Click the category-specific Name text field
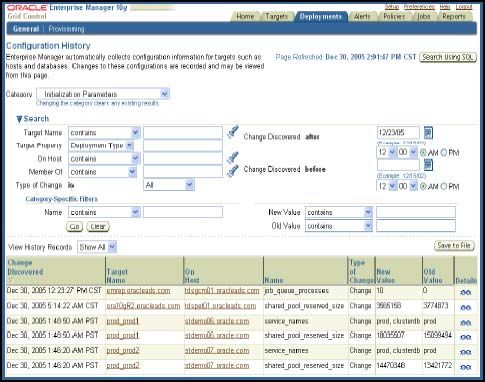 pyautogui.click(x=183, y=212)
